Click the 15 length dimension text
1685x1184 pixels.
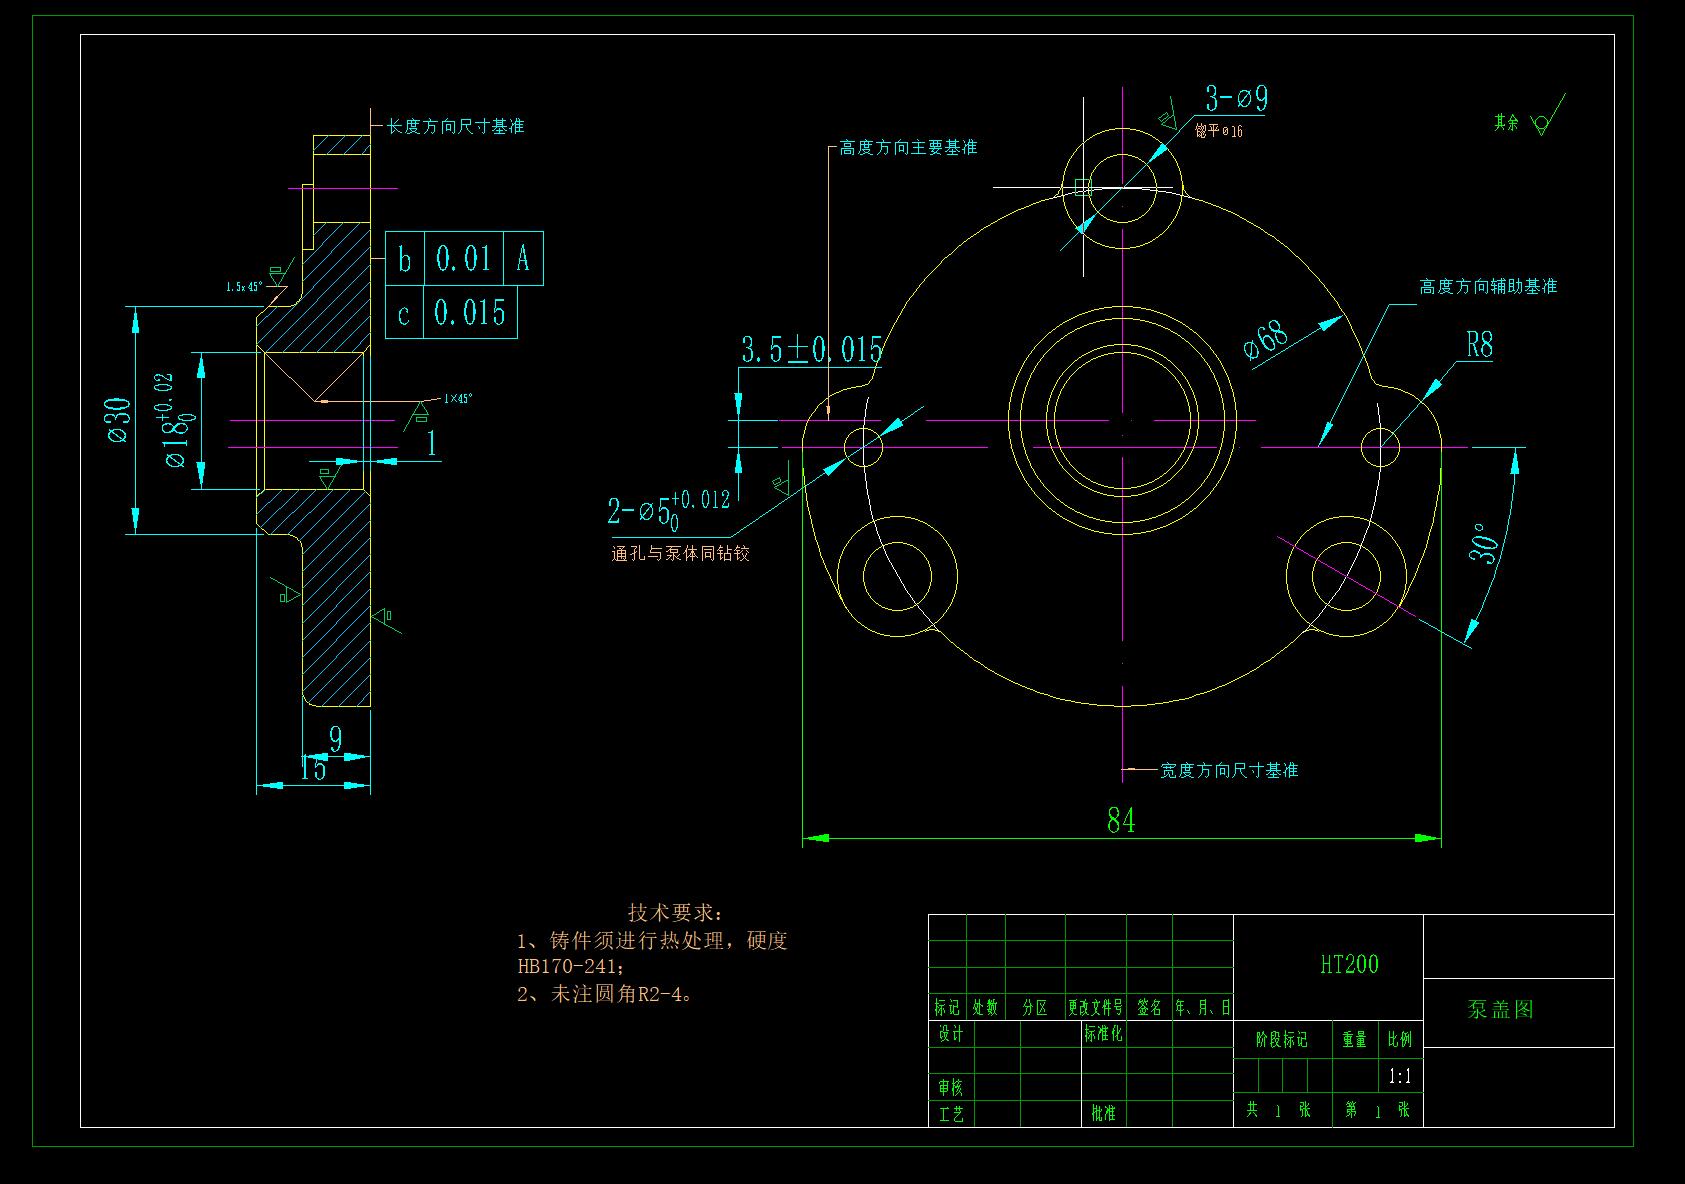(313, 768)
